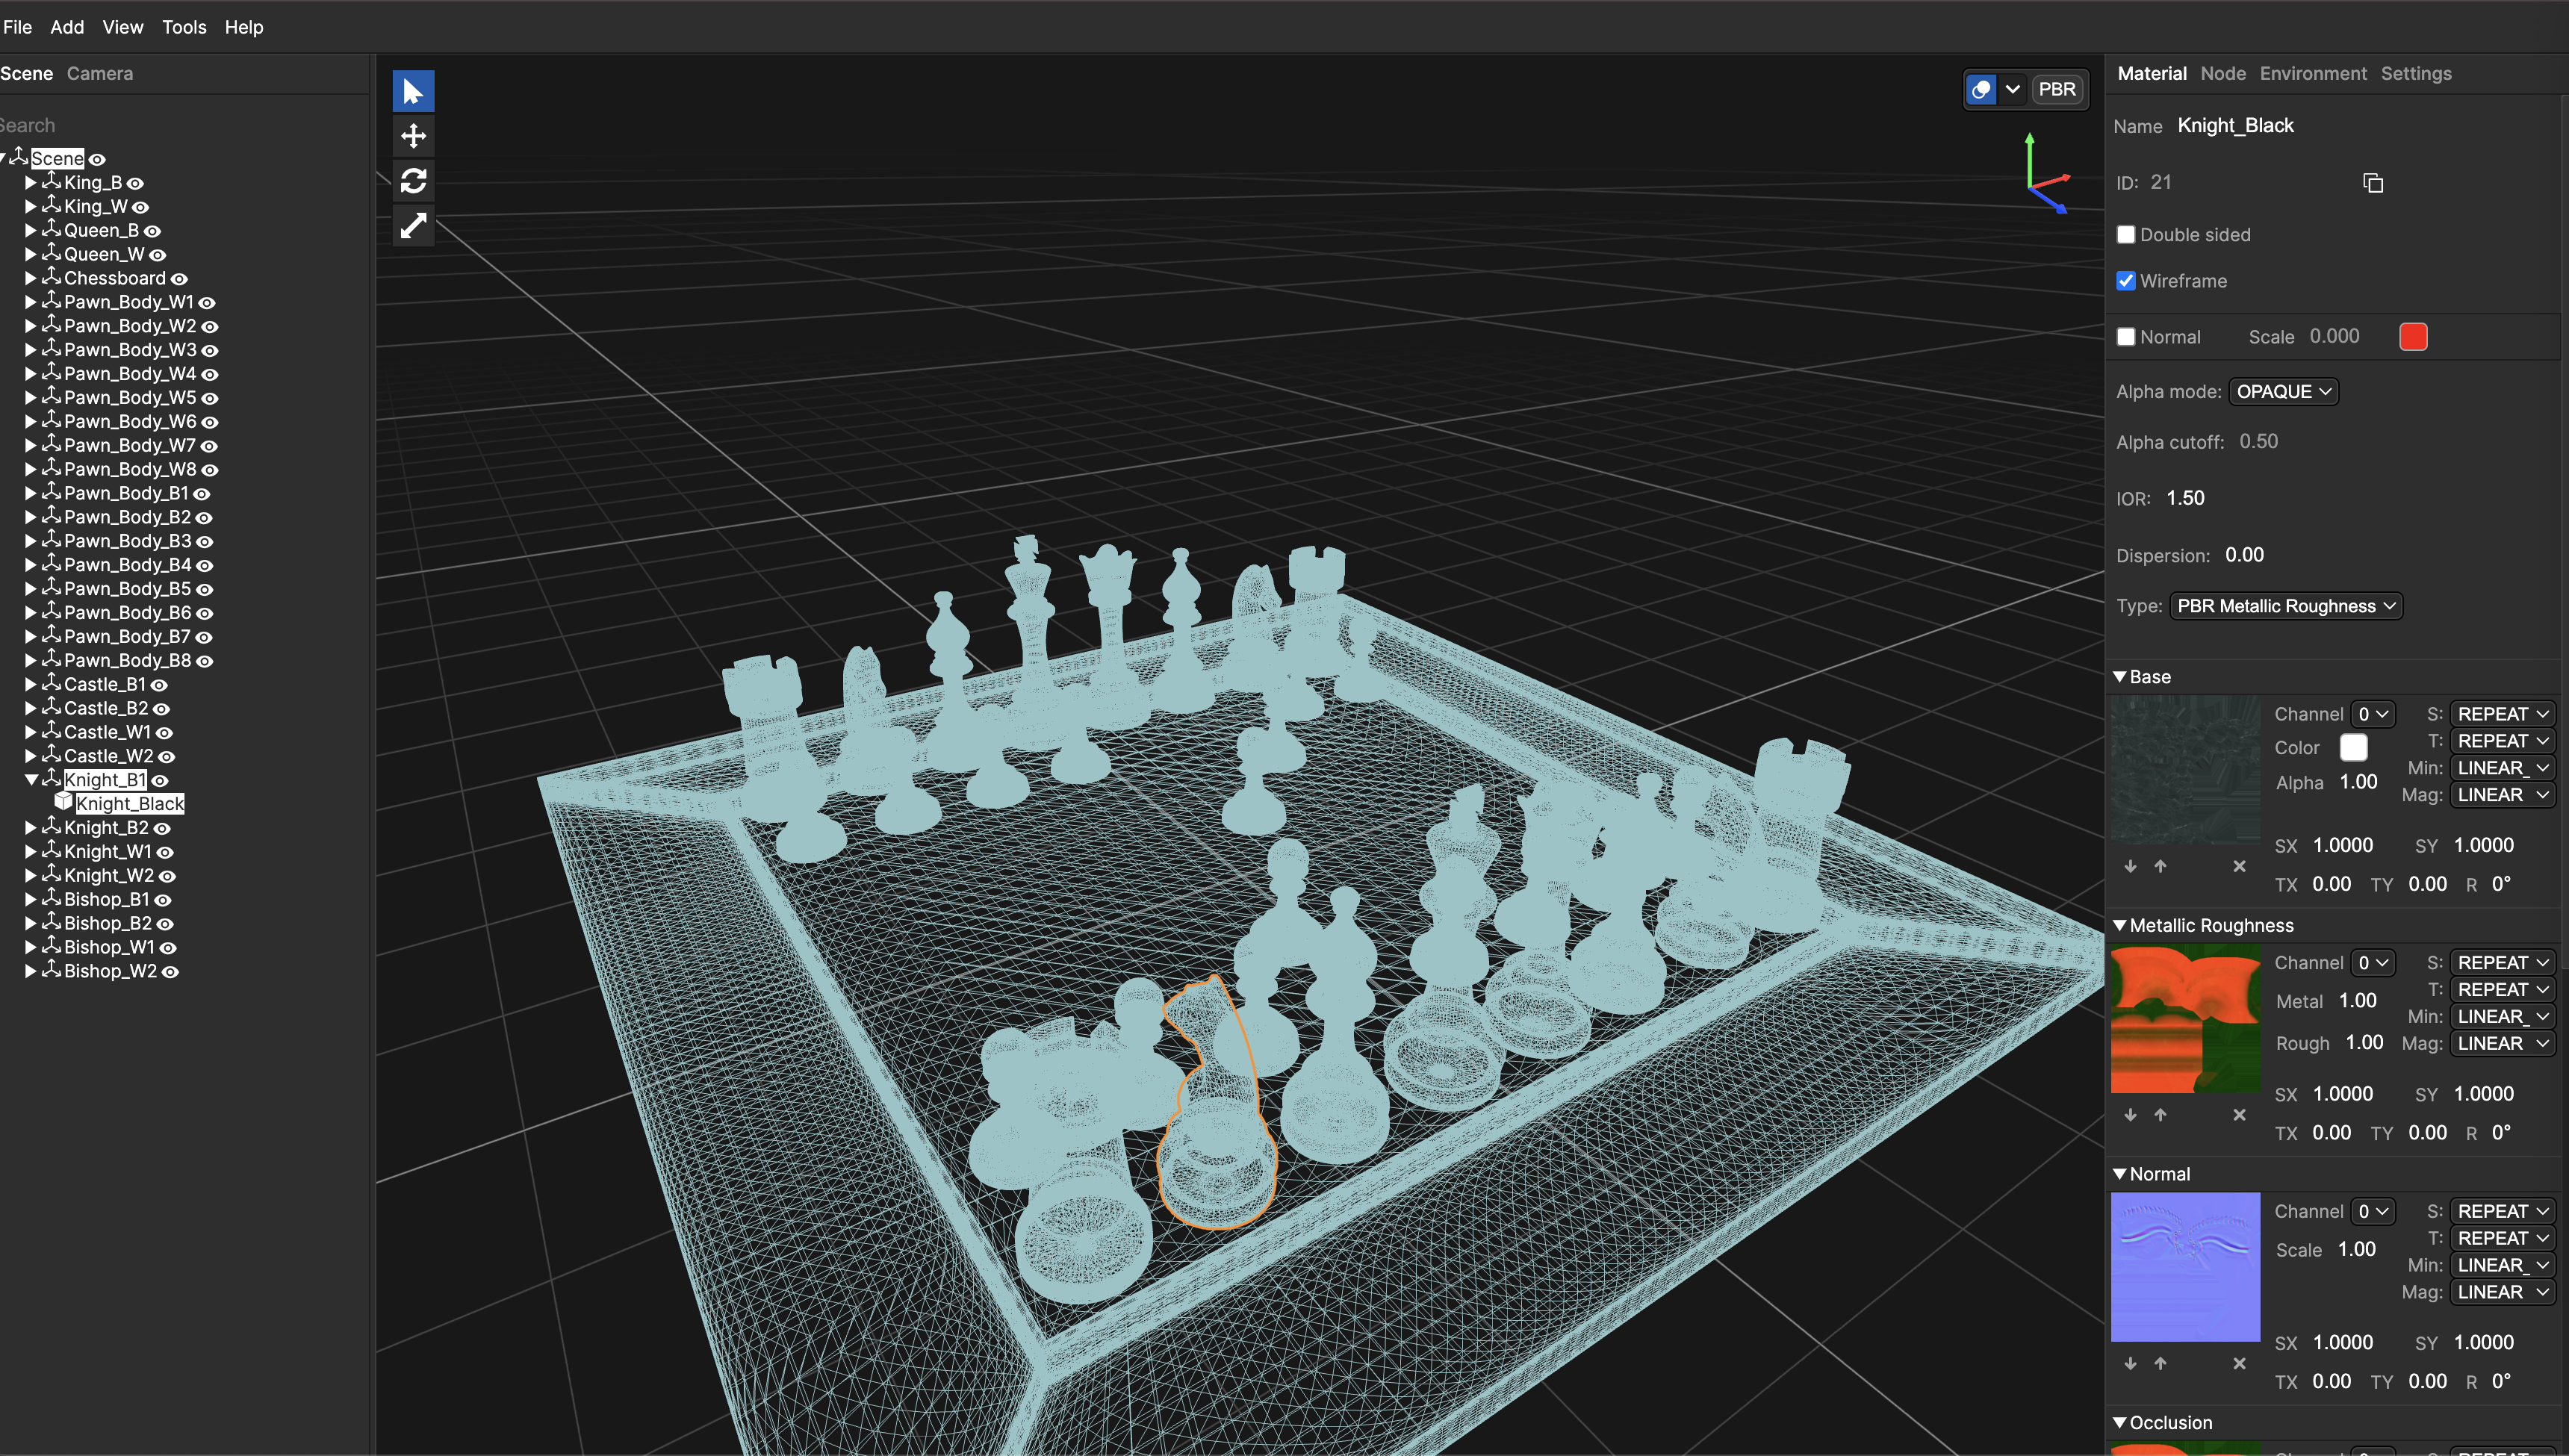2569x1456 pixels.
Task: Click the Bishop_W2 node hierarchy icon
Action: tap(51, 970)
